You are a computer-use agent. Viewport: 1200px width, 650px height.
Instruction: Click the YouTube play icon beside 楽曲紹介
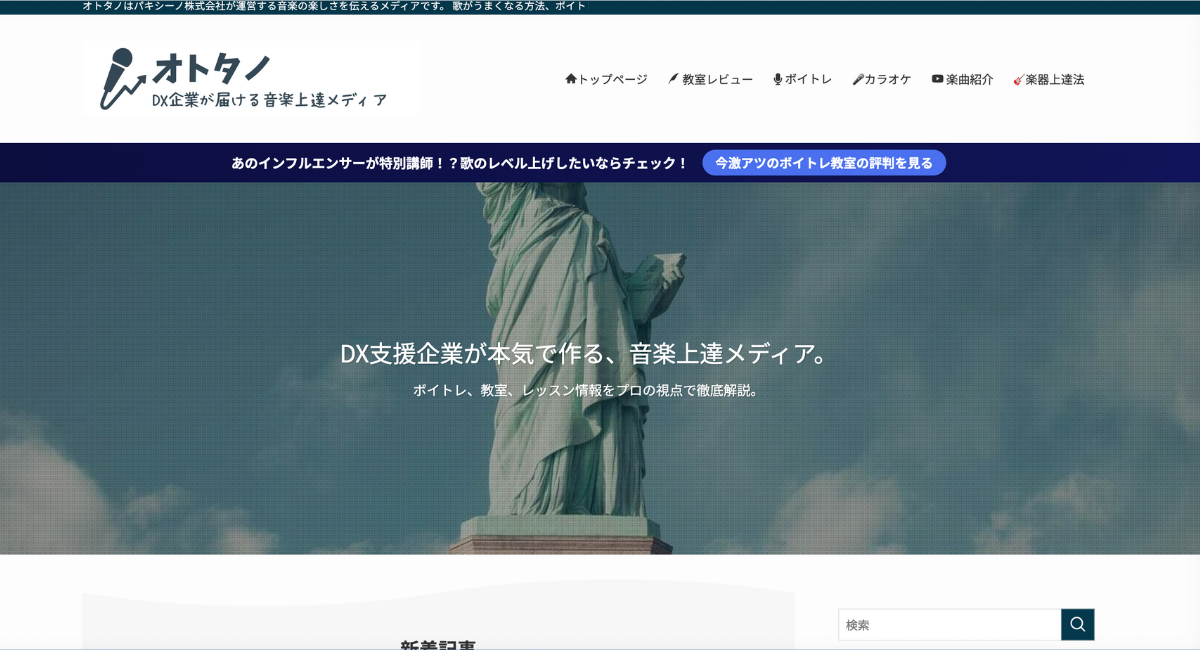938,79
